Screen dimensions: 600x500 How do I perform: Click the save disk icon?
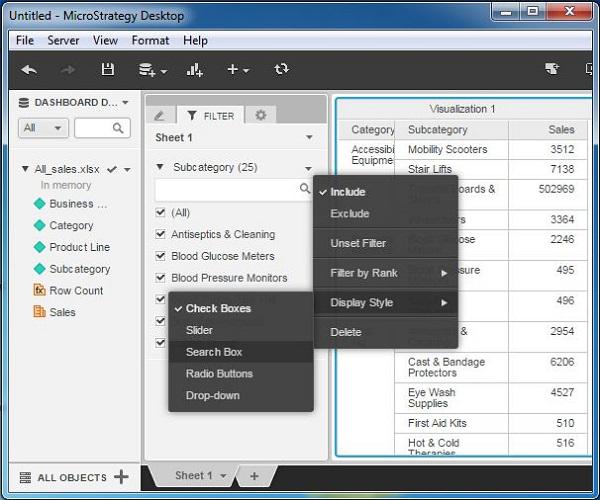pos(108,70)
